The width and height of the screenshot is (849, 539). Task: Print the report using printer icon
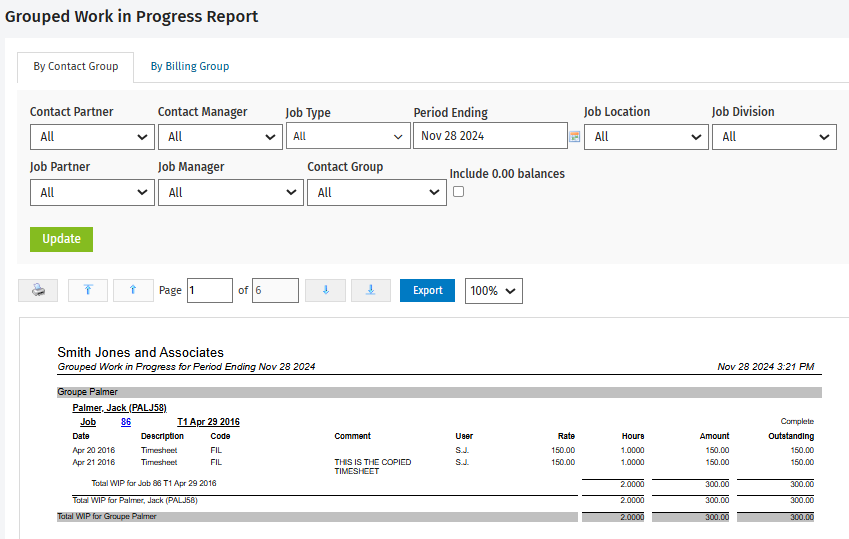click(38, 290)
